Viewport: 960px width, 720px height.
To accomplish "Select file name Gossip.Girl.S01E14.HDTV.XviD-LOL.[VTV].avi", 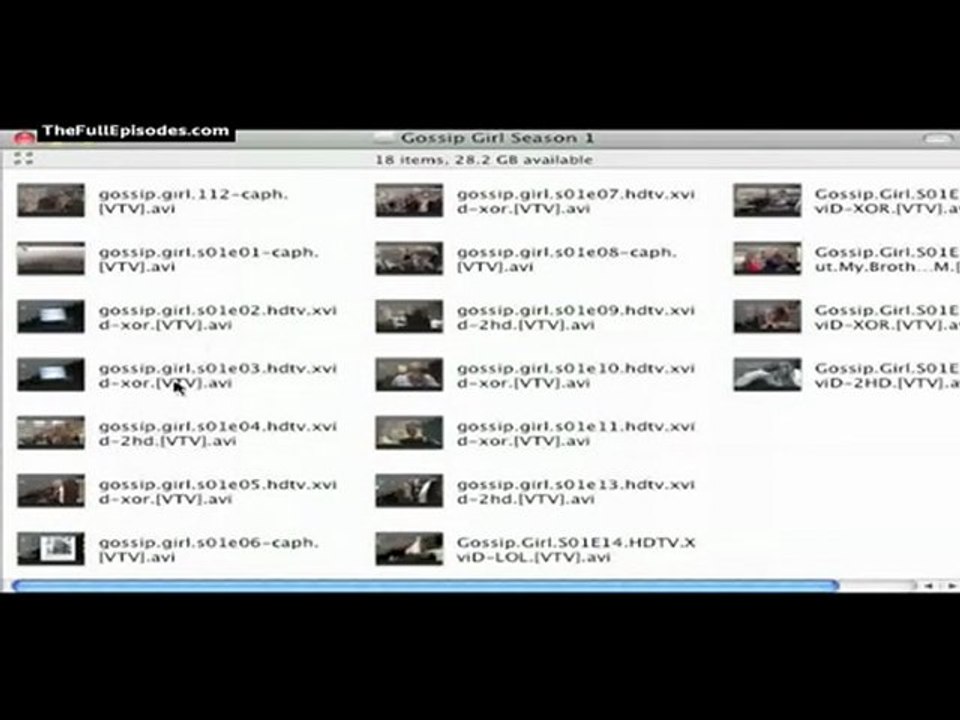I will pos(576,550).
